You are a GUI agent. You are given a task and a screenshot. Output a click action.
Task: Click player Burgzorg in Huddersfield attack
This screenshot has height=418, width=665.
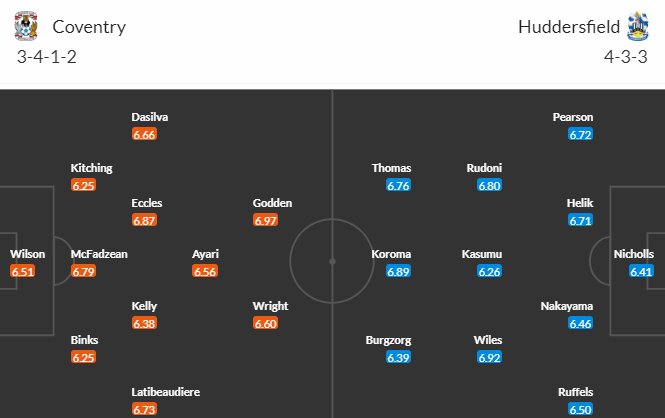(x=388, y=340)
